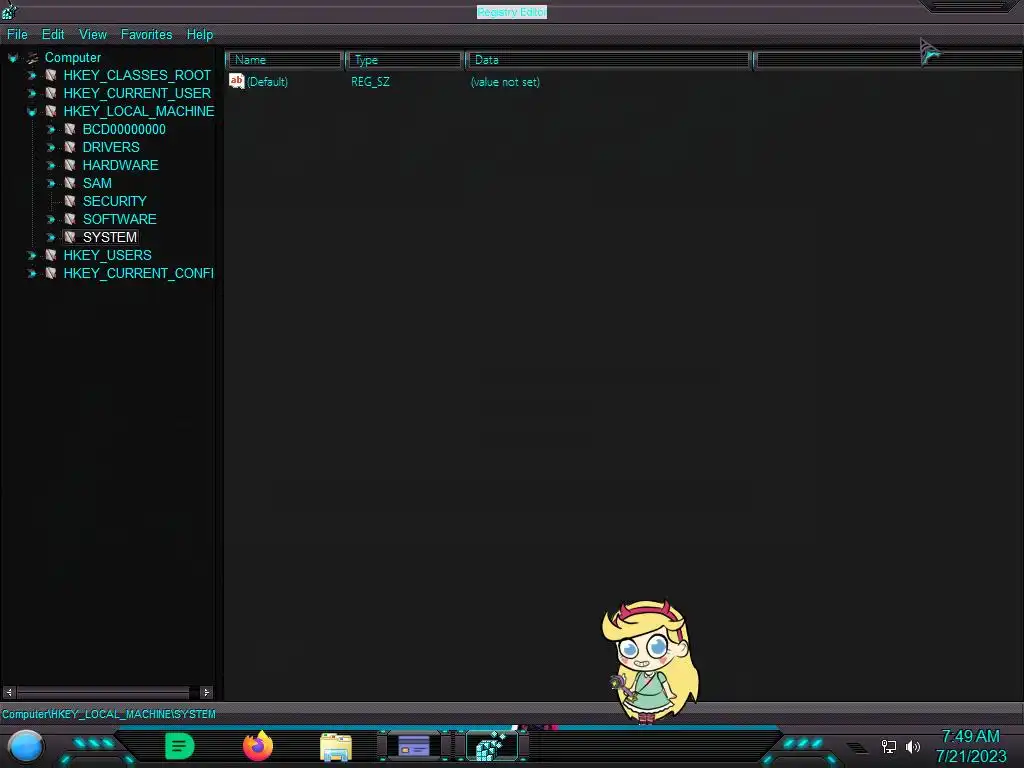The width and height of the screenshot is (1024, 768).
Task: Expand the SYSTEM key
Action: (x=50, y=237)
